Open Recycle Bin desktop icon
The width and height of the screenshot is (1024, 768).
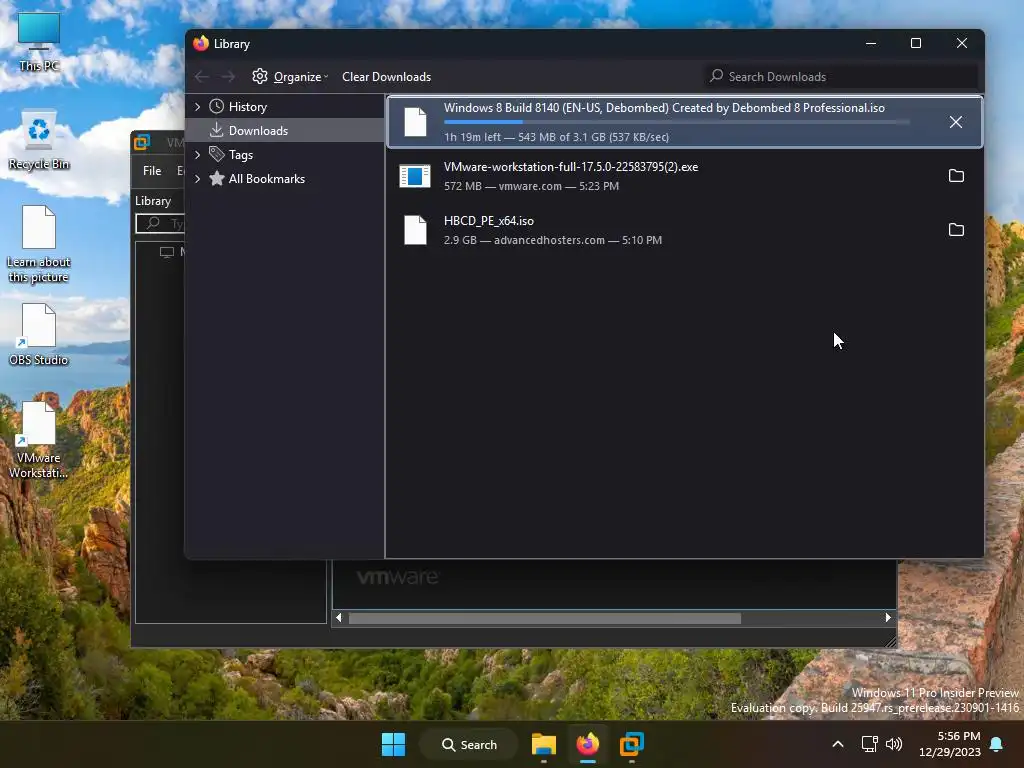pyautogui.click(x=39, y=140)
